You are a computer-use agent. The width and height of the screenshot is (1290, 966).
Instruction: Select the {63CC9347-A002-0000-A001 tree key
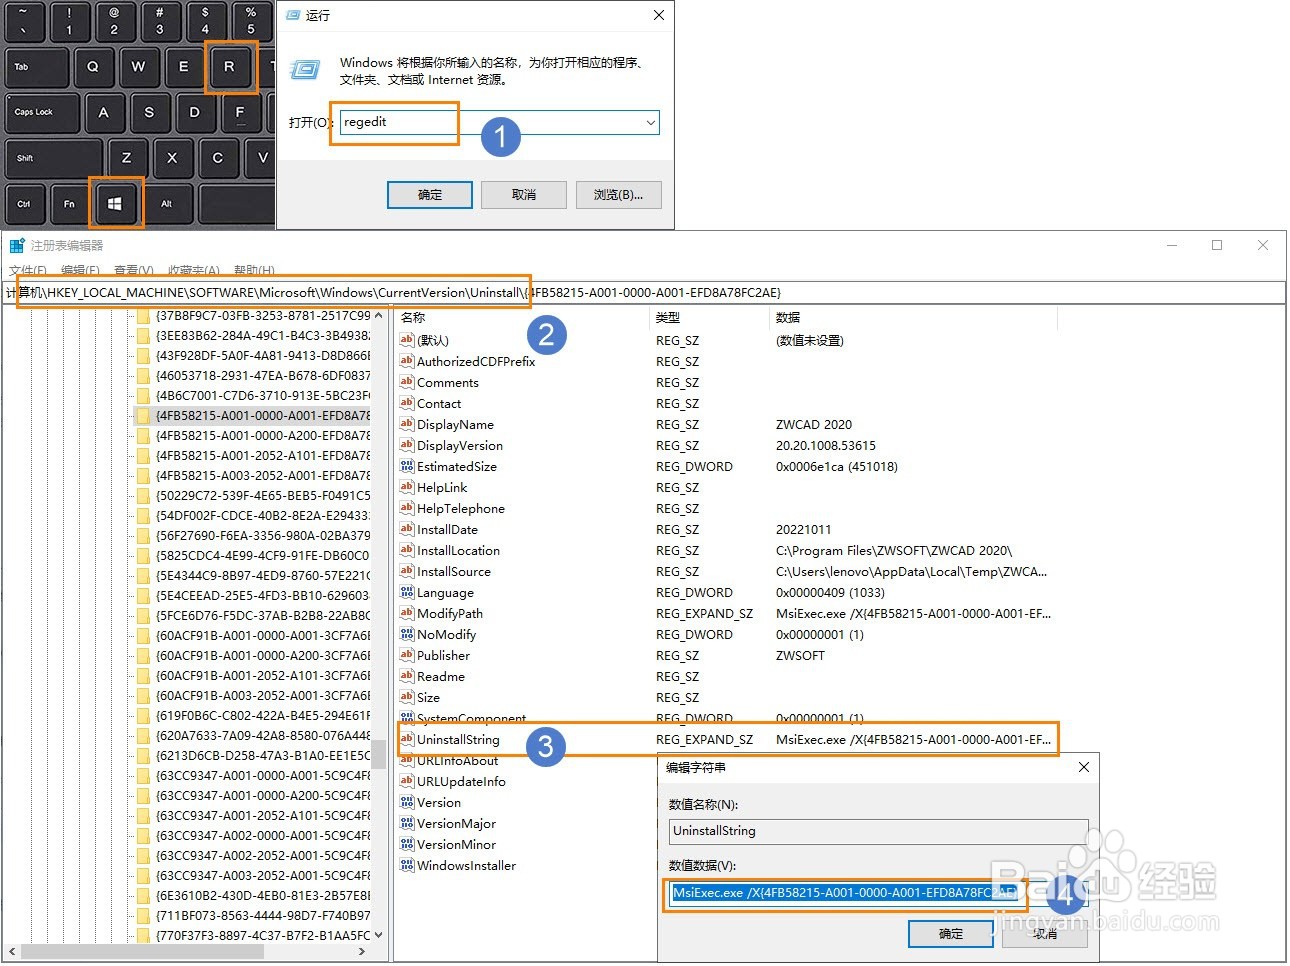coord(262,835)
